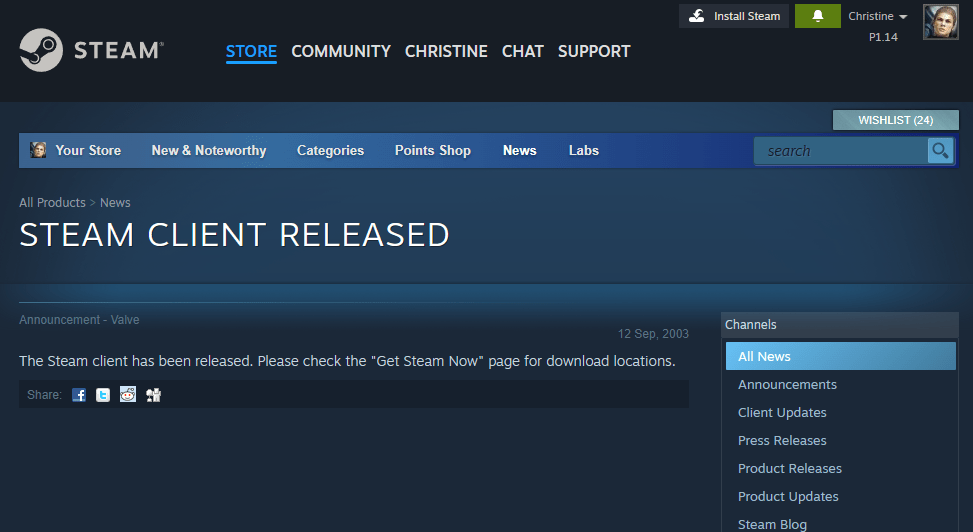The image size is (973, 532).
Task: Click the profile avatar in top corner
Action: 941,22
